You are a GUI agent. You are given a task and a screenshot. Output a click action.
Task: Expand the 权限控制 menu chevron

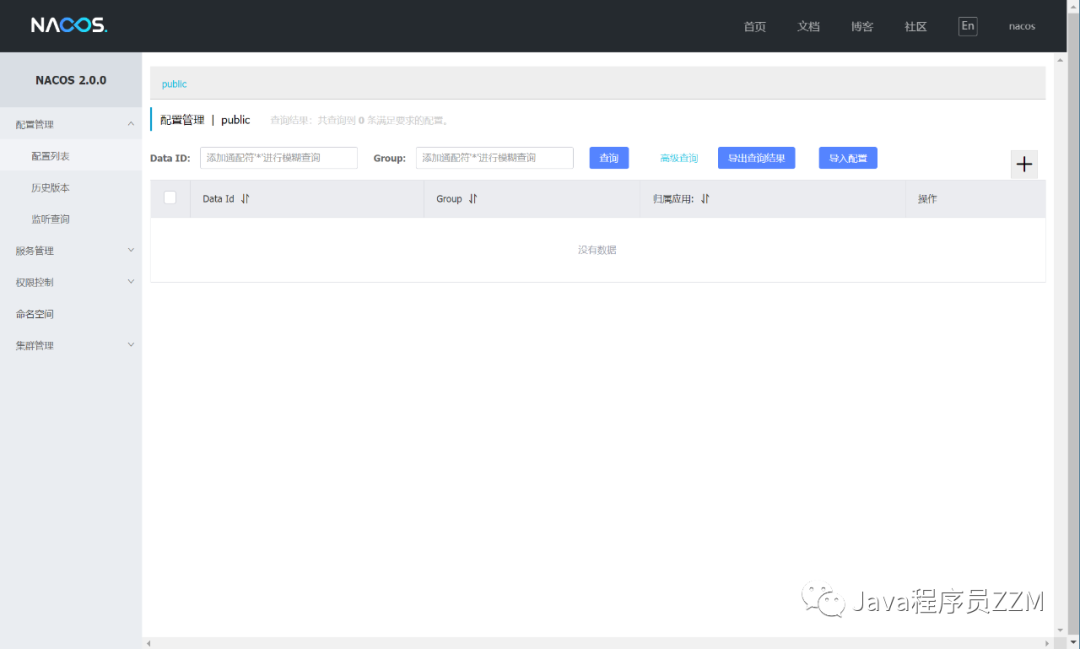click(131, 282)
